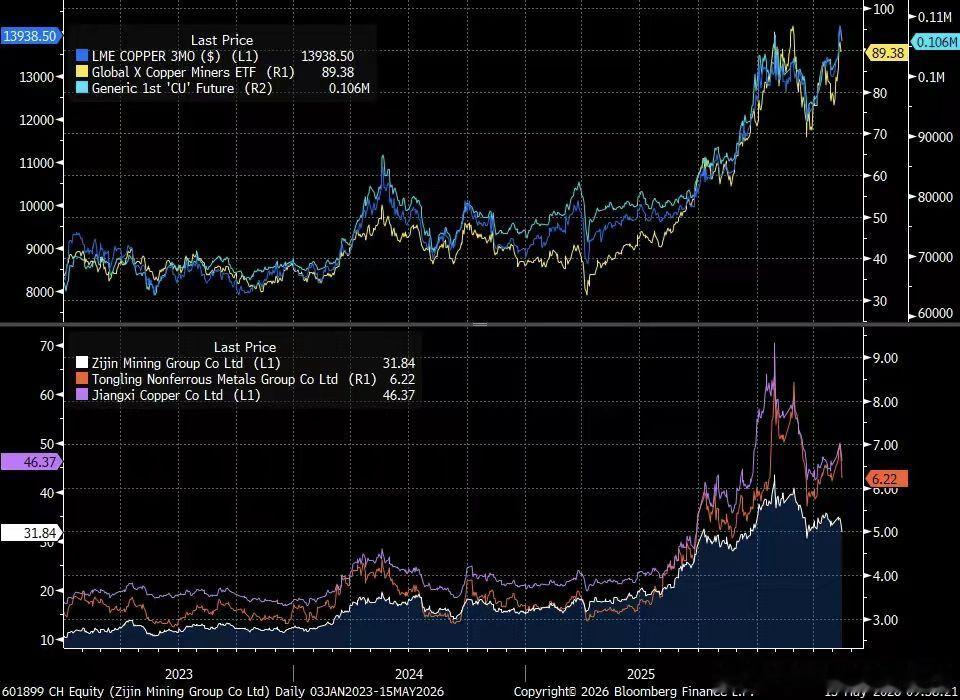This screenshot has width=960, height=700.
Task: Click the blue 13938.50 axis price tag
Action: (31, 36)
